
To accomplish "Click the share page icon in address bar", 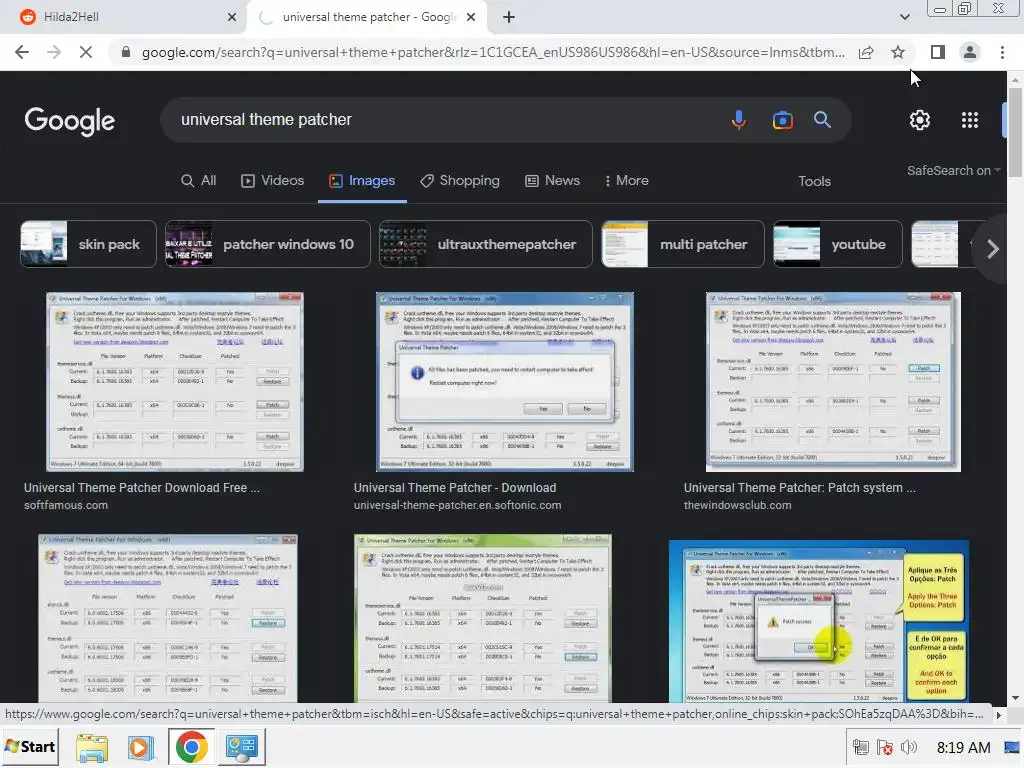I will pos(866,52).
